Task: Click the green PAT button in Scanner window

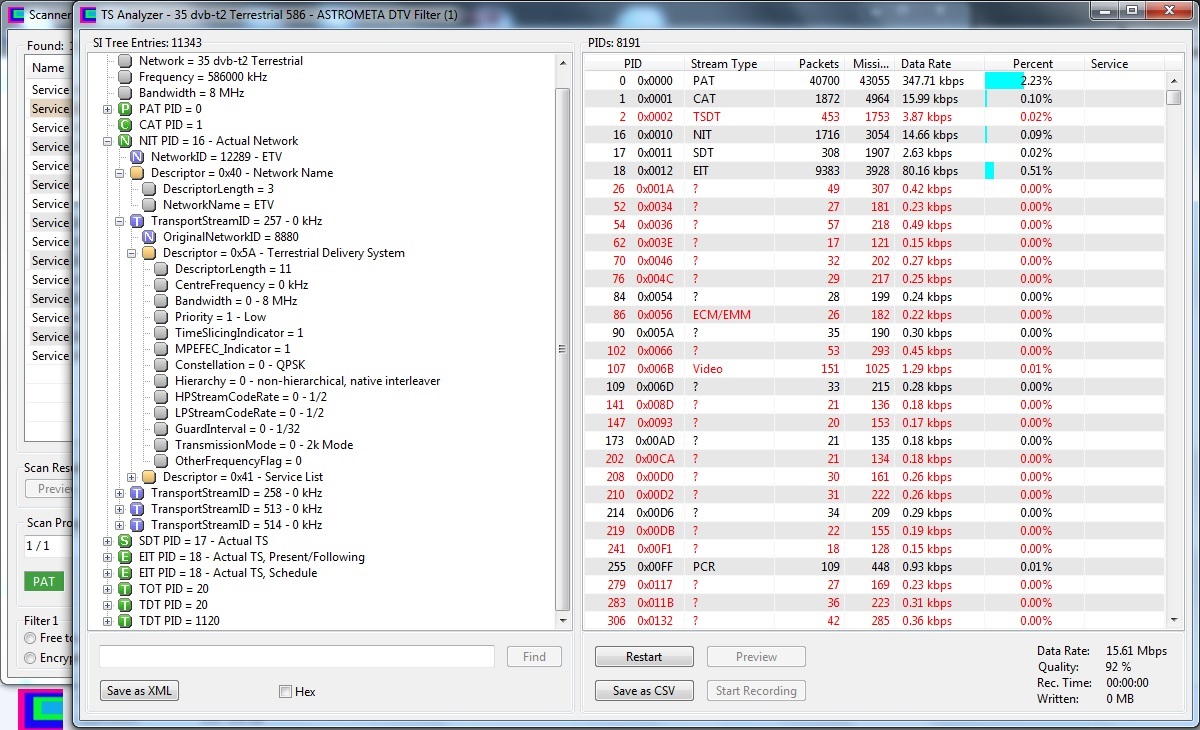Action: (x=44, y=581)
